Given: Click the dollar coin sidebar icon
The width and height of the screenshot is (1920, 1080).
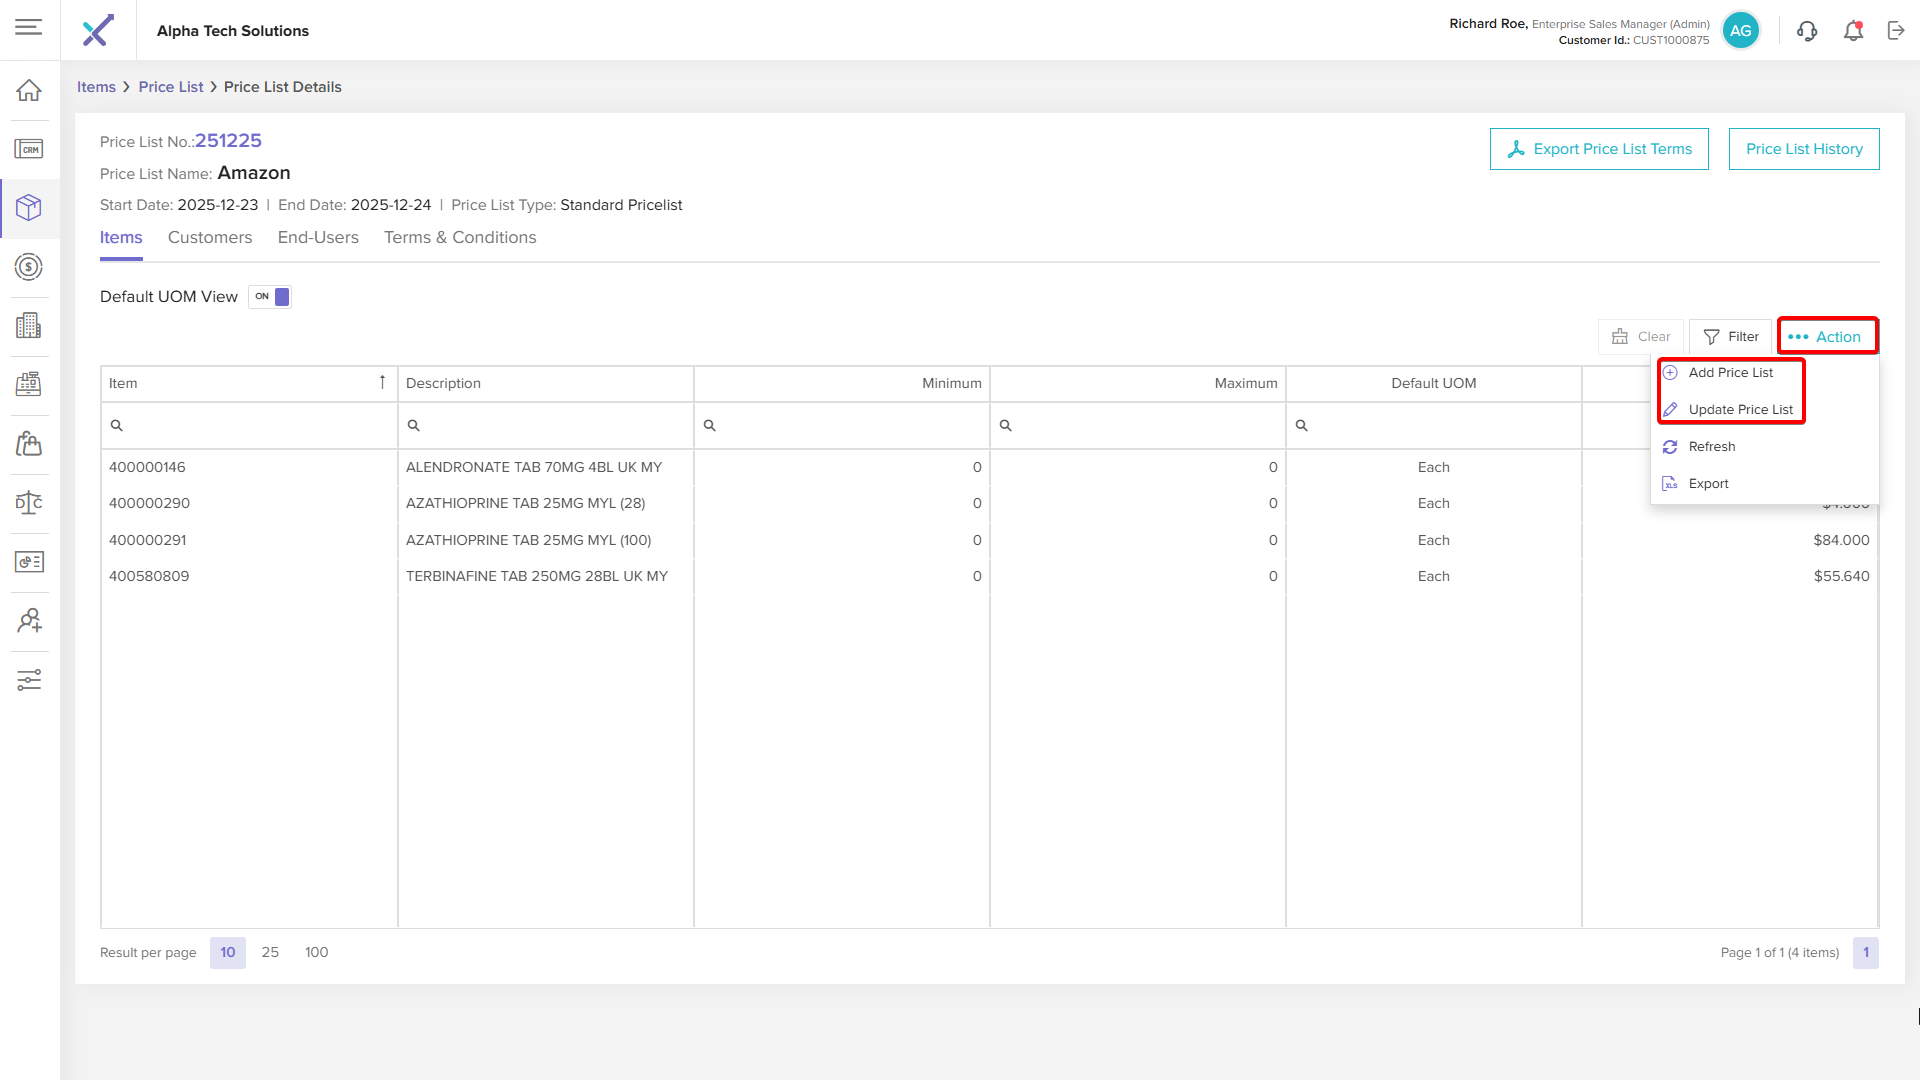Looking at the screenshot, I should [29, 267].
